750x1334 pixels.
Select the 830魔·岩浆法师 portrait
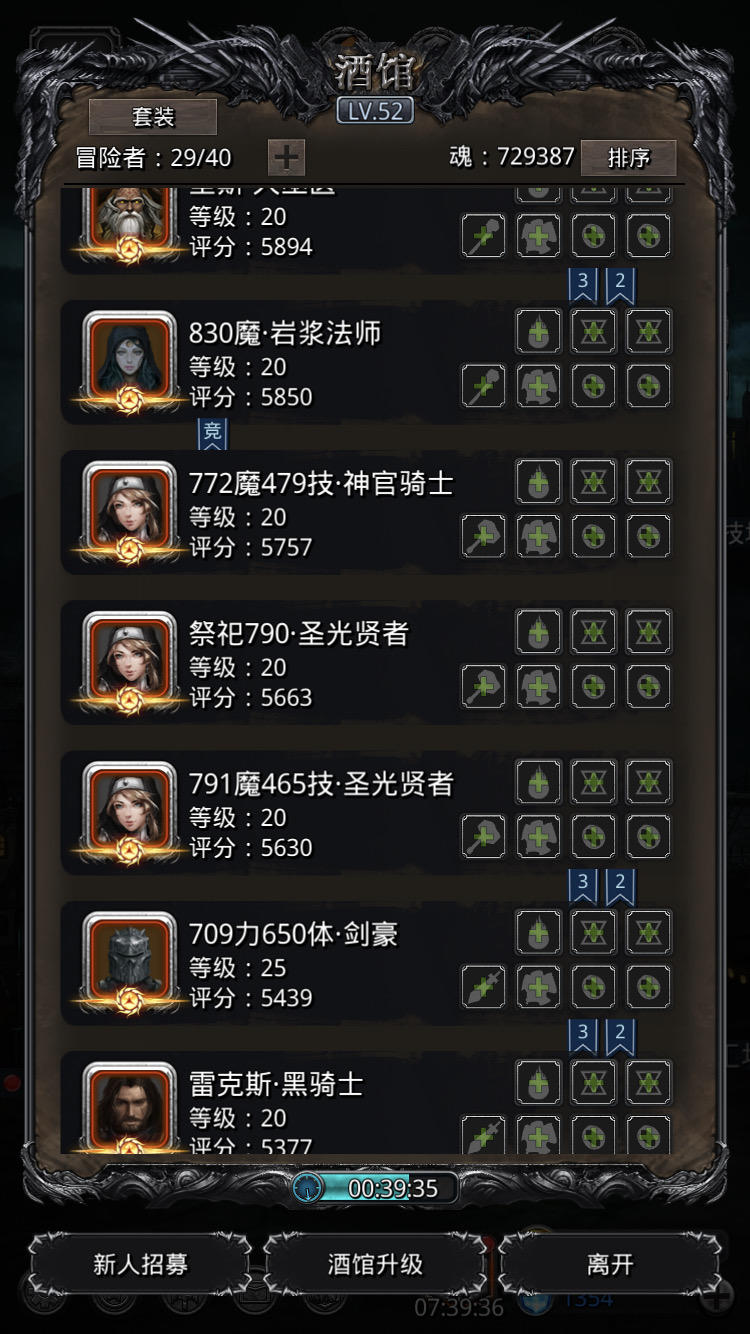(129, 358)
